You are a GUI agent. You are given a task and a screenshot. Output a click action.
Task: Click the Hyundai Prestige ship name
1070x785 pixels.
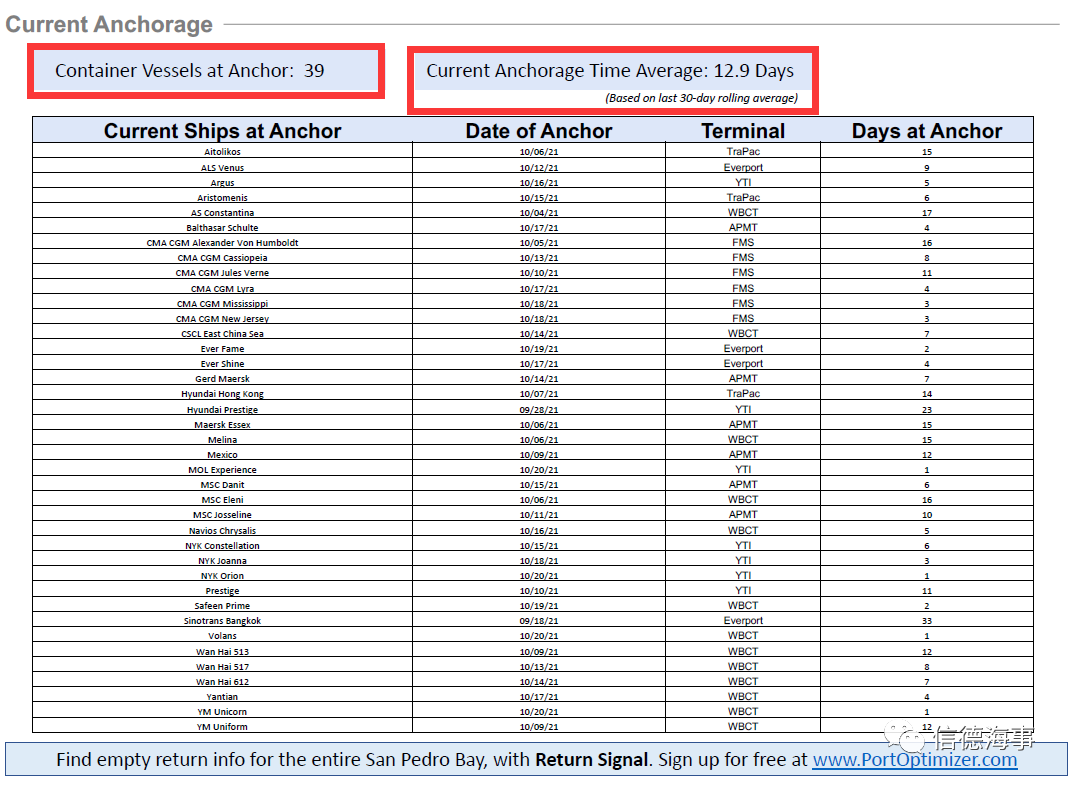[x=222, y=409]
